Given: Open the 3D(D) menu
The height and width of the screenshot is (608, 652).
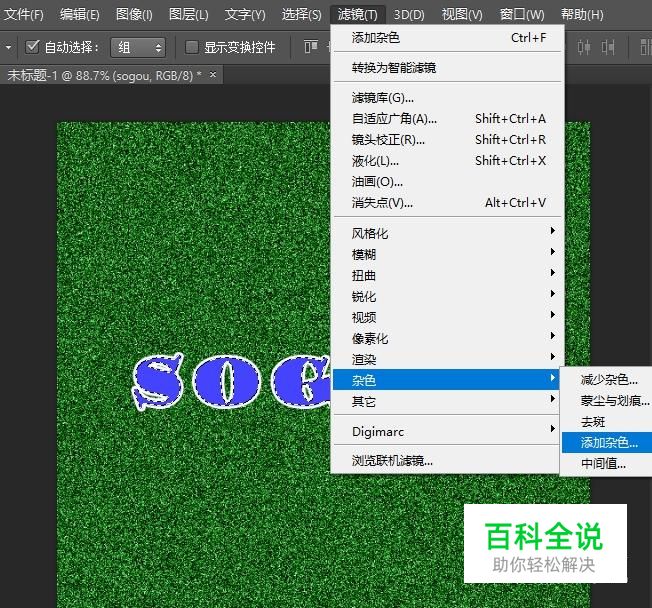Looking at the screenshot, I should (x=409, y=15).
